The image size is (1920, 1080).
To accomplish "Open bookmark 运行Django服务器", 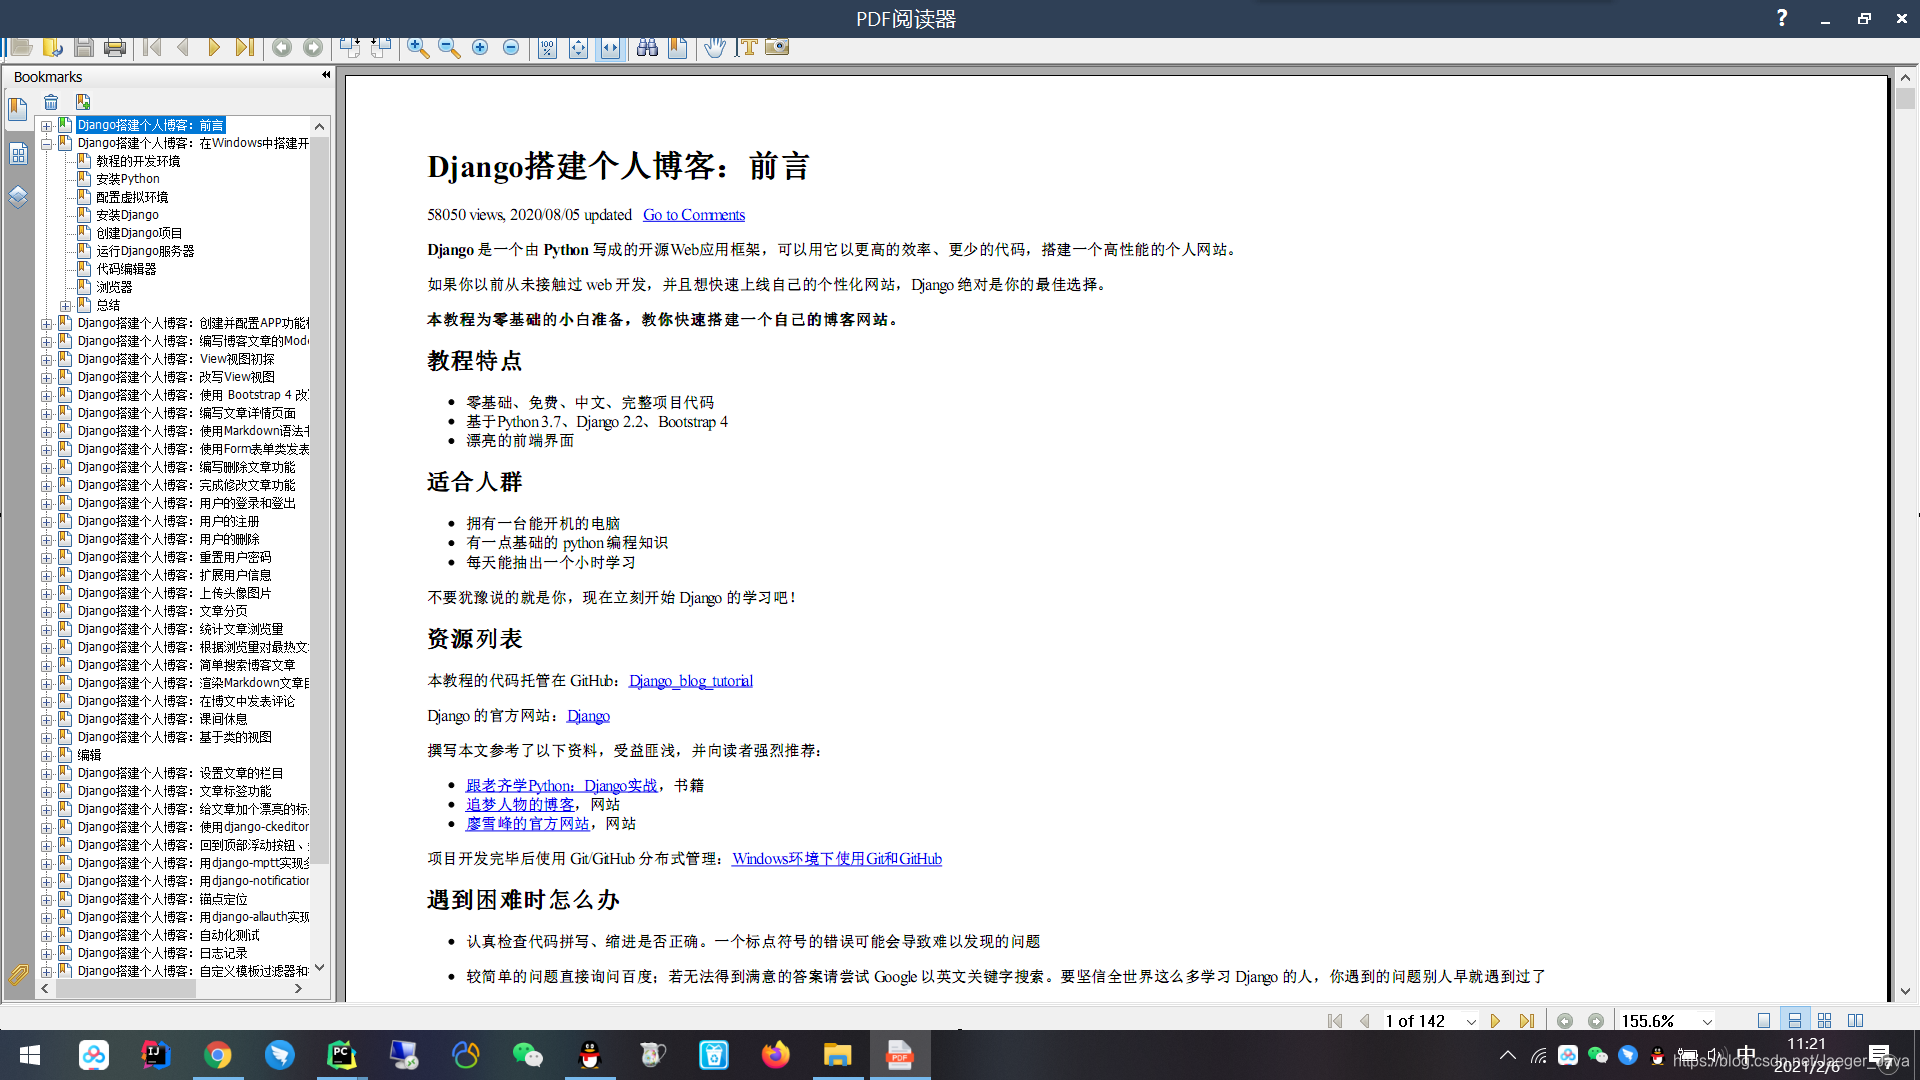I will 145,251.
